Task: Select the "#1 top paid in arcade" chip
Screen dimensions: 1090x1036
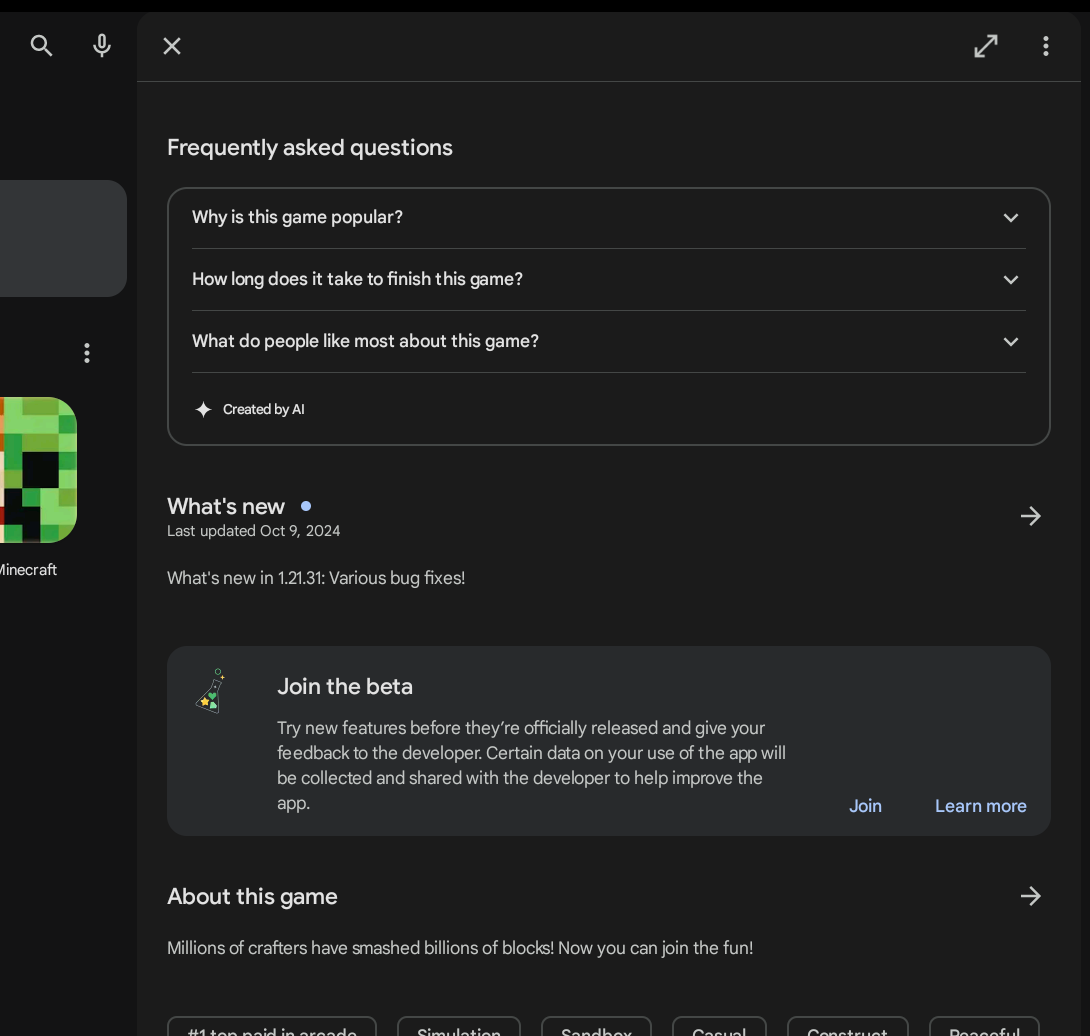Action: coord(272,1028)
